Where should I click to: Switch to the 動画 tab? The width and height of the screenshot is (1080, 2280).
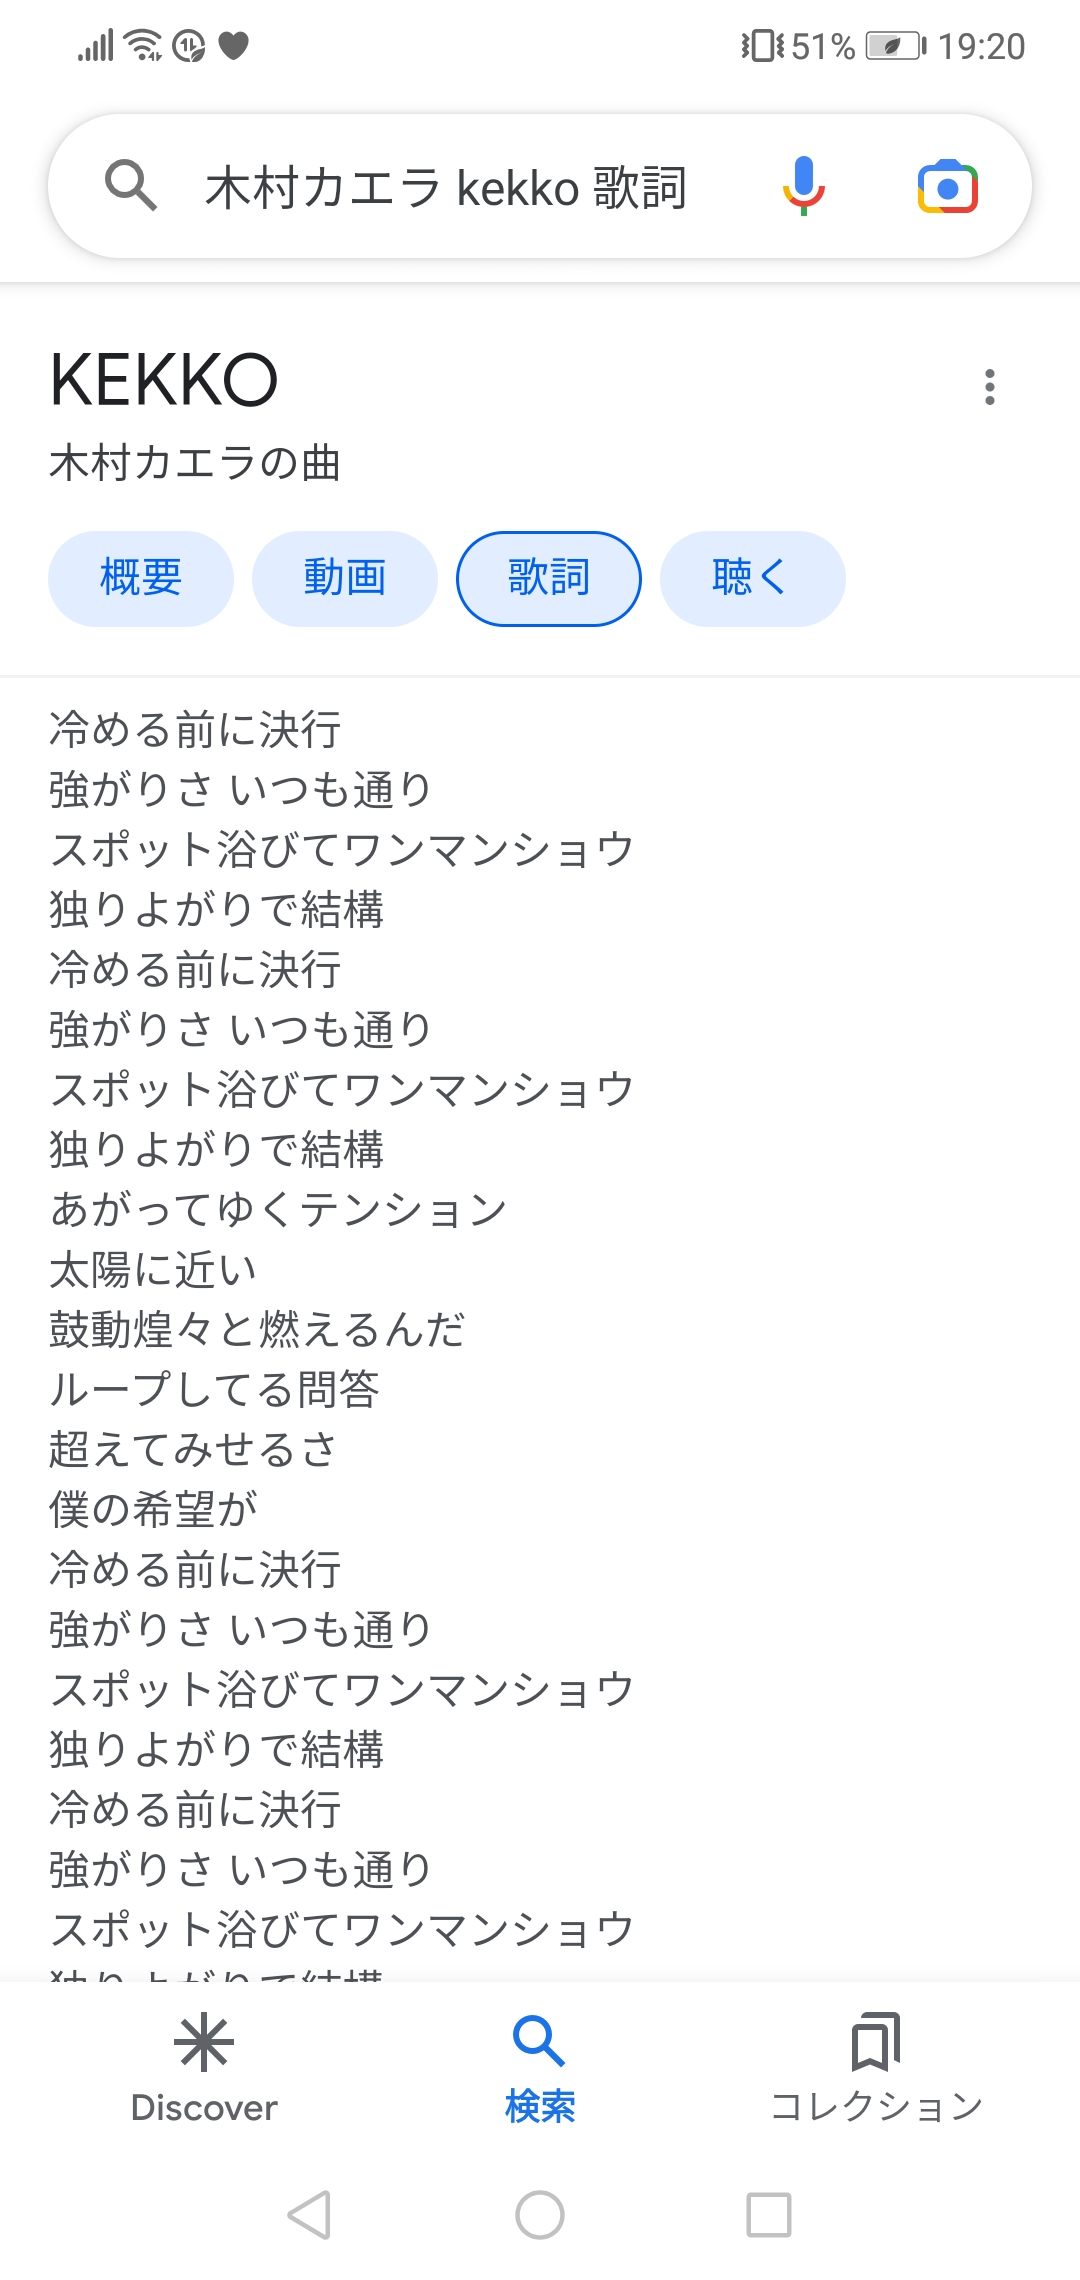(x=345, y=578)
